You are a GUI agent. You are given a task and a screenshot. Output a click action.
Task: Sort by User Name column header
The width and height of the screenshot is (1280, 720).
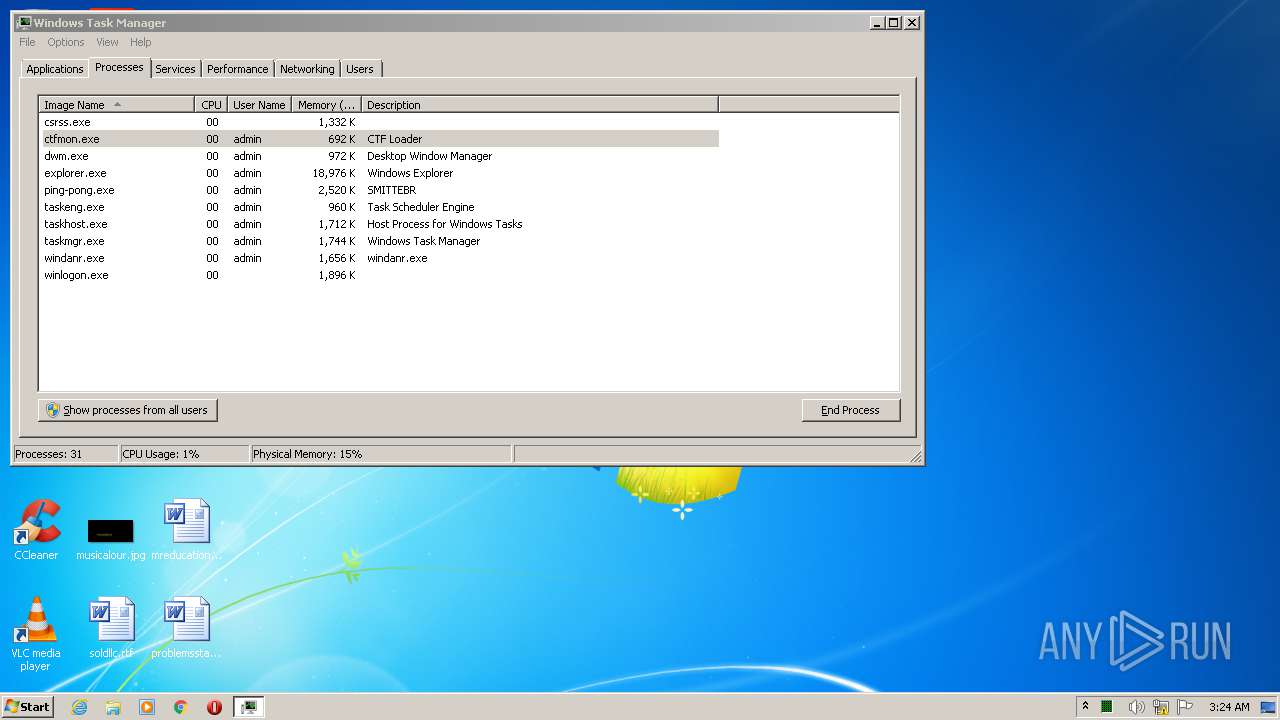click(259, 105)
